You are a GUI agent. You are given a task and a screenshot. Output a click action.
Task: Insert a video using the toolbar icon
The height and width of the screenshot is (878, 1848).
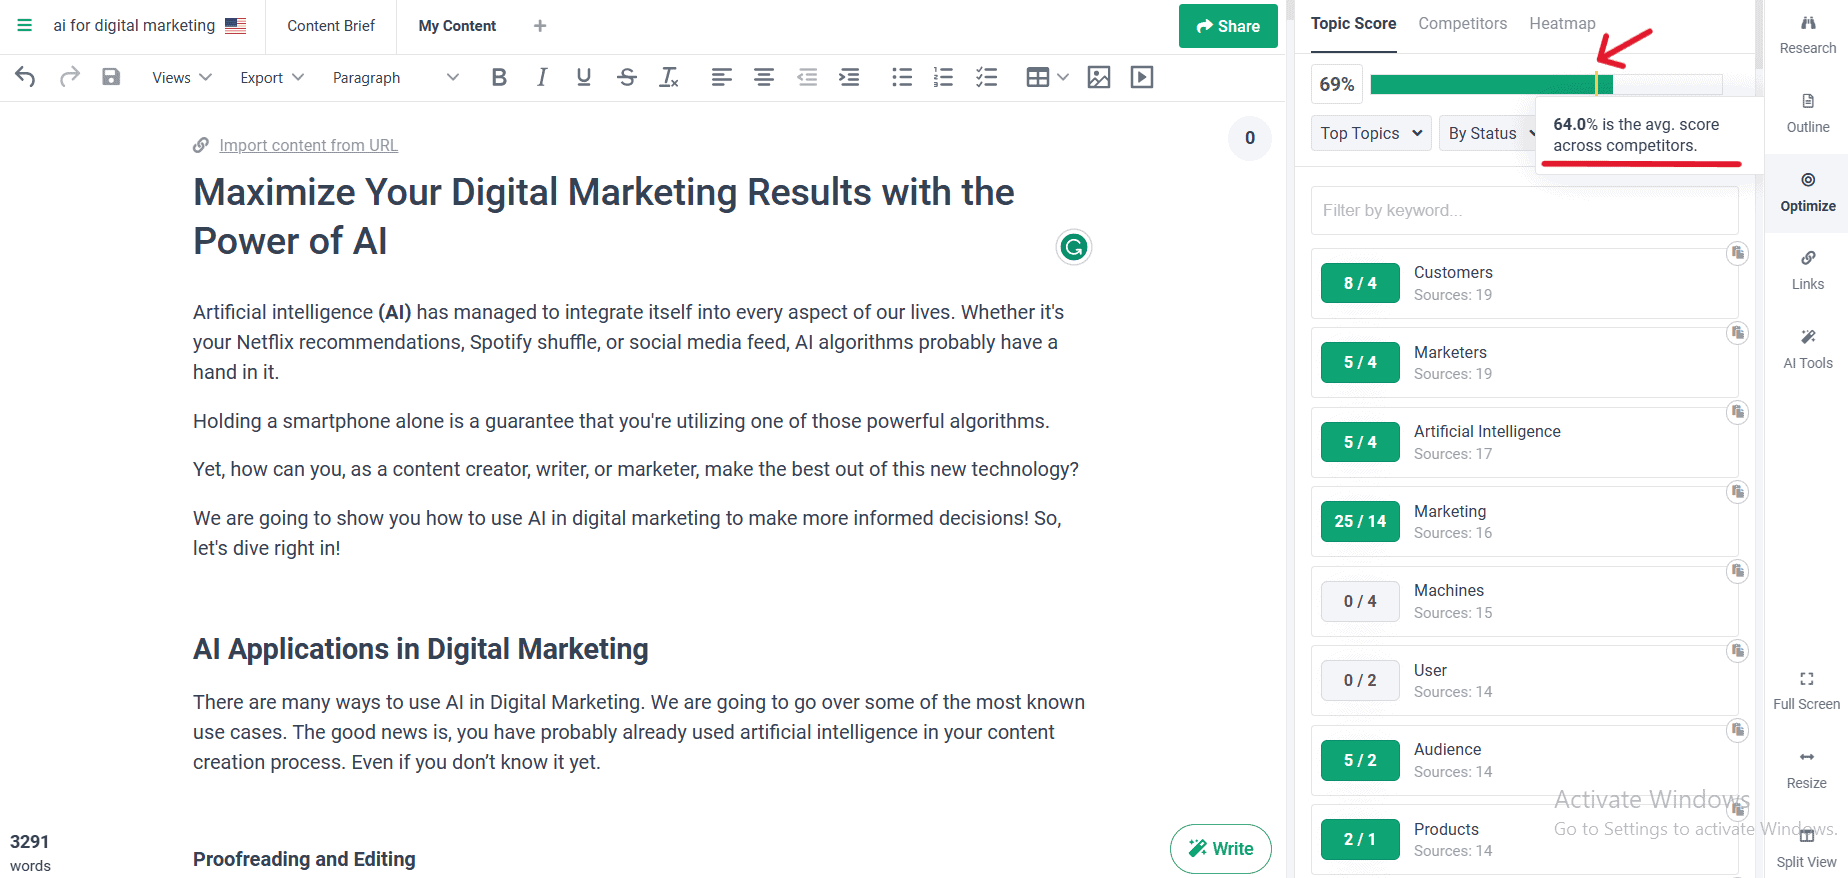click(x=1141, y=77)
